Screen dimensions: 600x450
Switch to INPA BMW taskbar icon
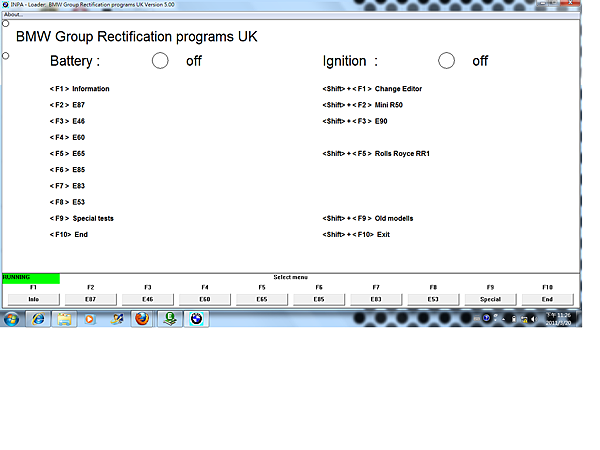196,319
